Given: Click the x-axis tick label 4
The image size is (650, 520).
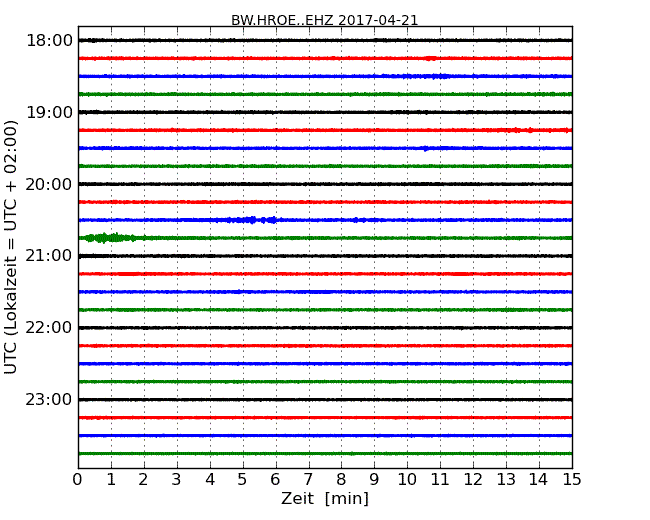Looking at the screenshot, I should [x=210, y=480].
